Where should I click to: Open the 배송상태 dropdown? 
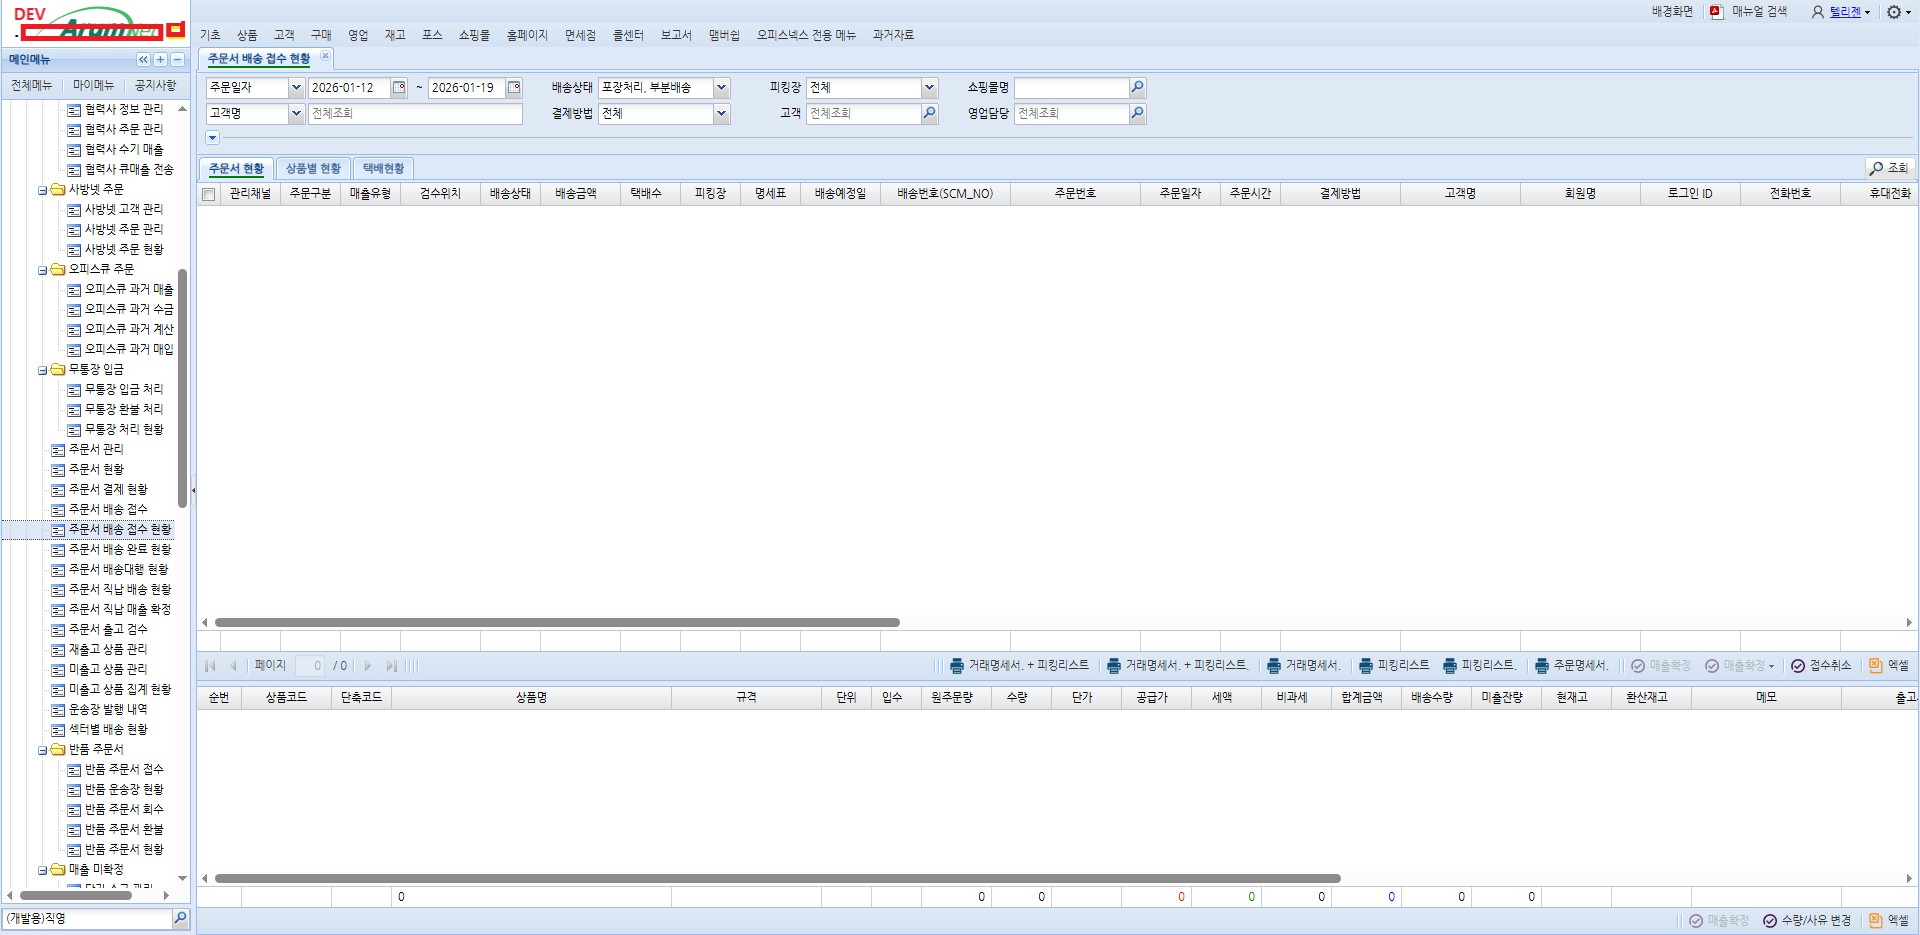(x=721, y=88)
